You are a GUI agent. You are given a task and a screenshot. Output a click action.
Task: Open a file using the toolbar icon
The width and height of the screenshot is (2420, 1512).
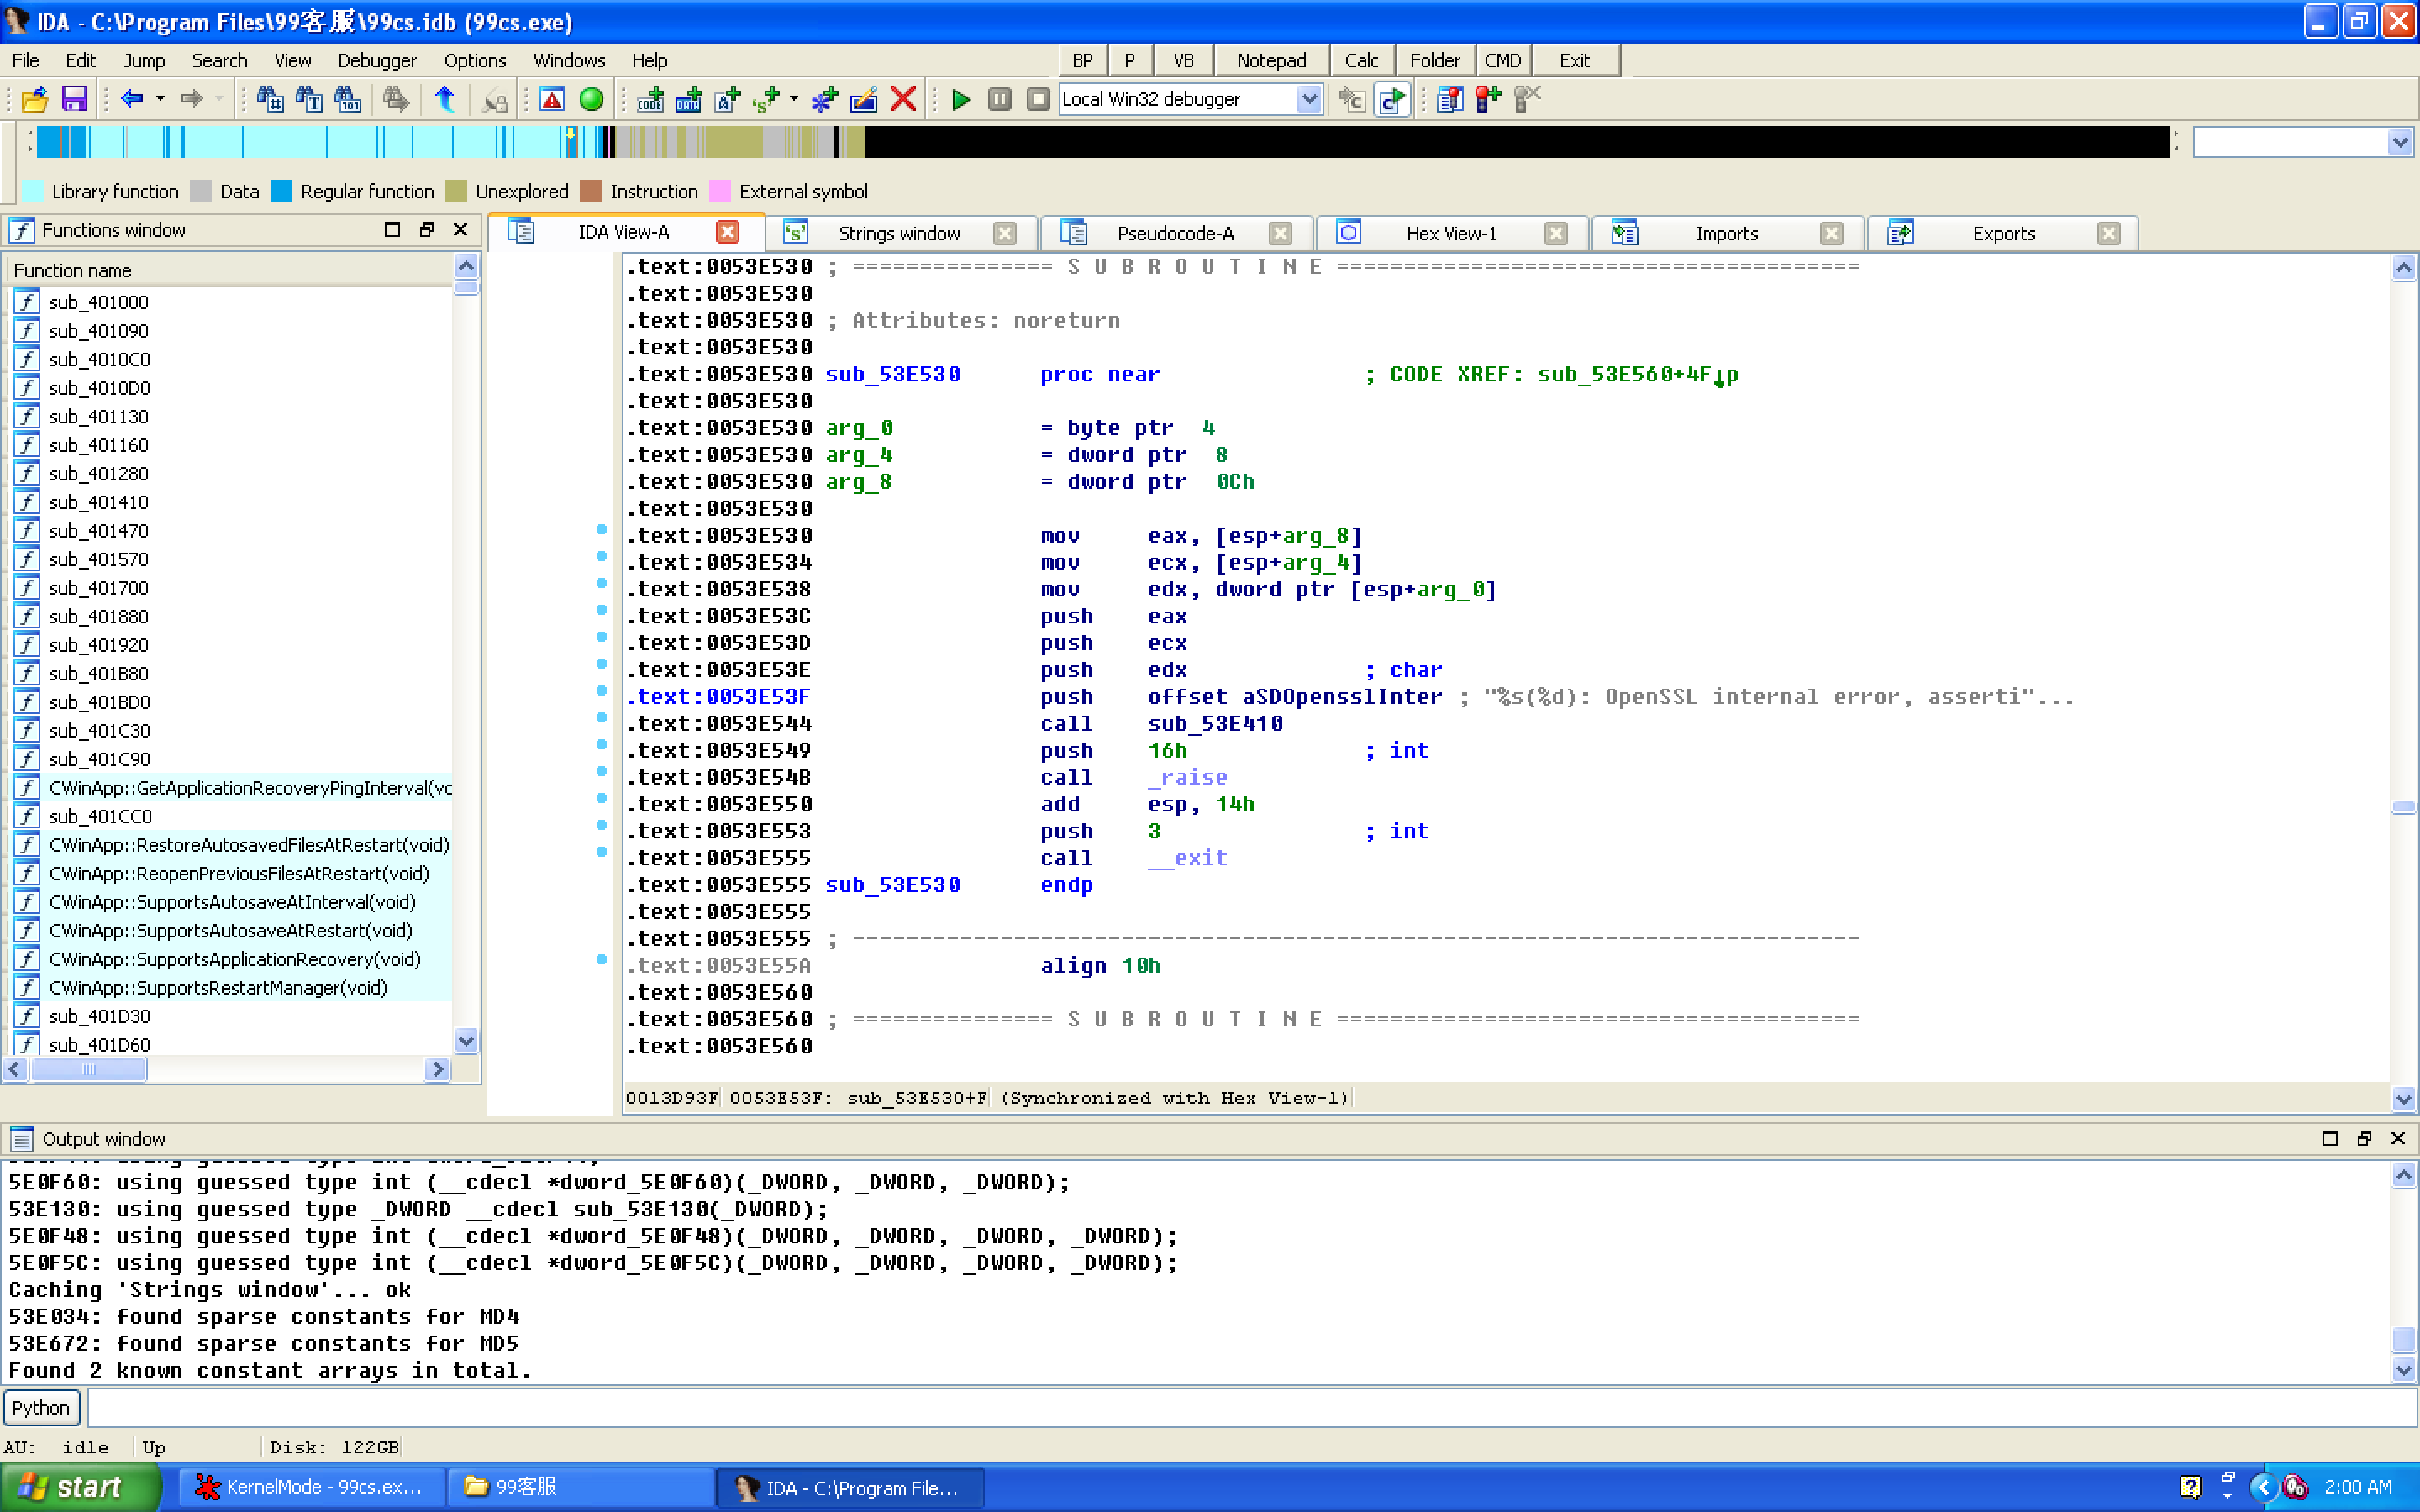(35, 99)
